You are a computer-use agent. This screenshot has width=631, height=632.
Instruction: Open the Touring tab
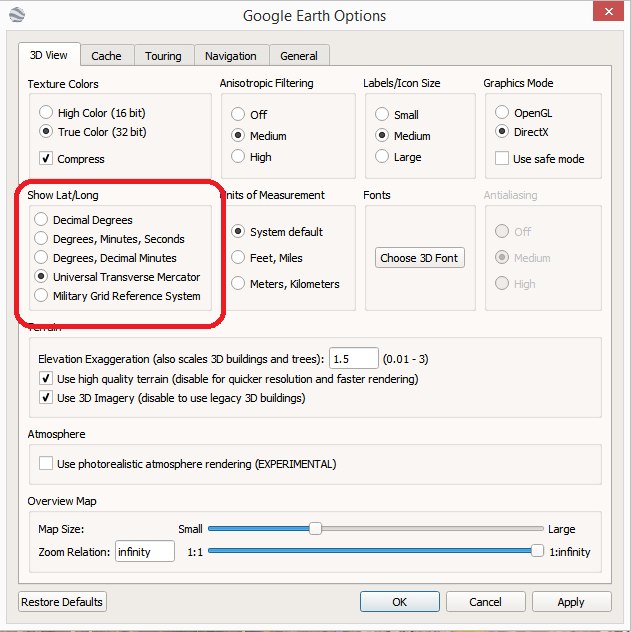coord(163,56)
